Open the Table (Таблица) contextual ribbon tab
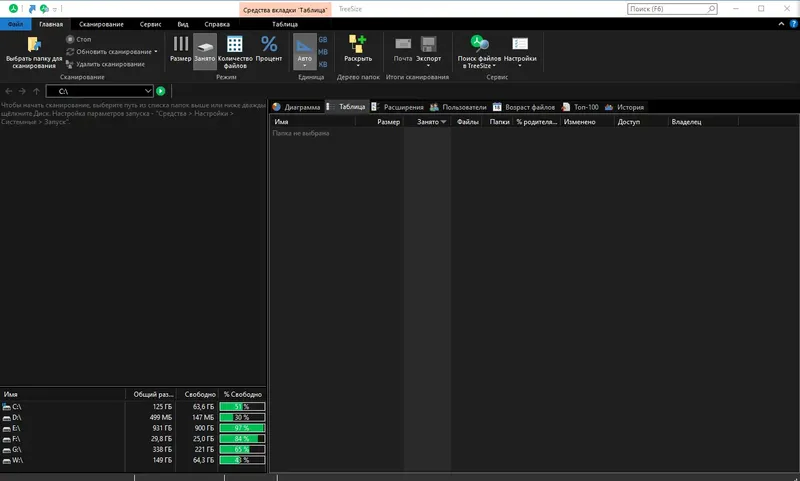Screen dimensions: 800x481 click(285, 24)
